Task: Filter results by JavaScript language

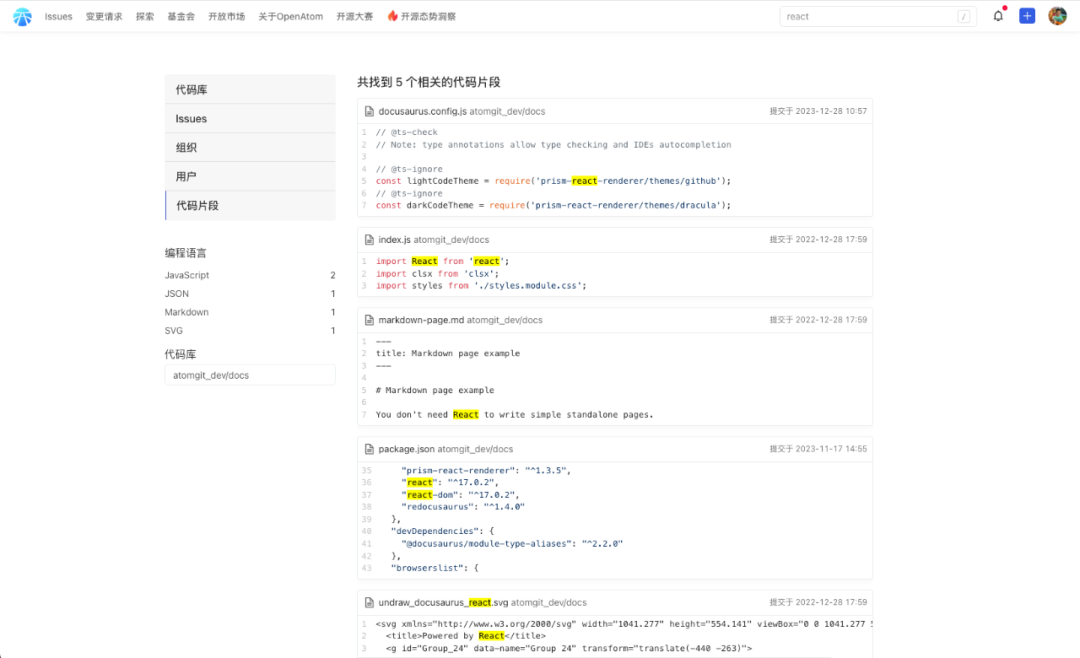Action: point(250,275)
